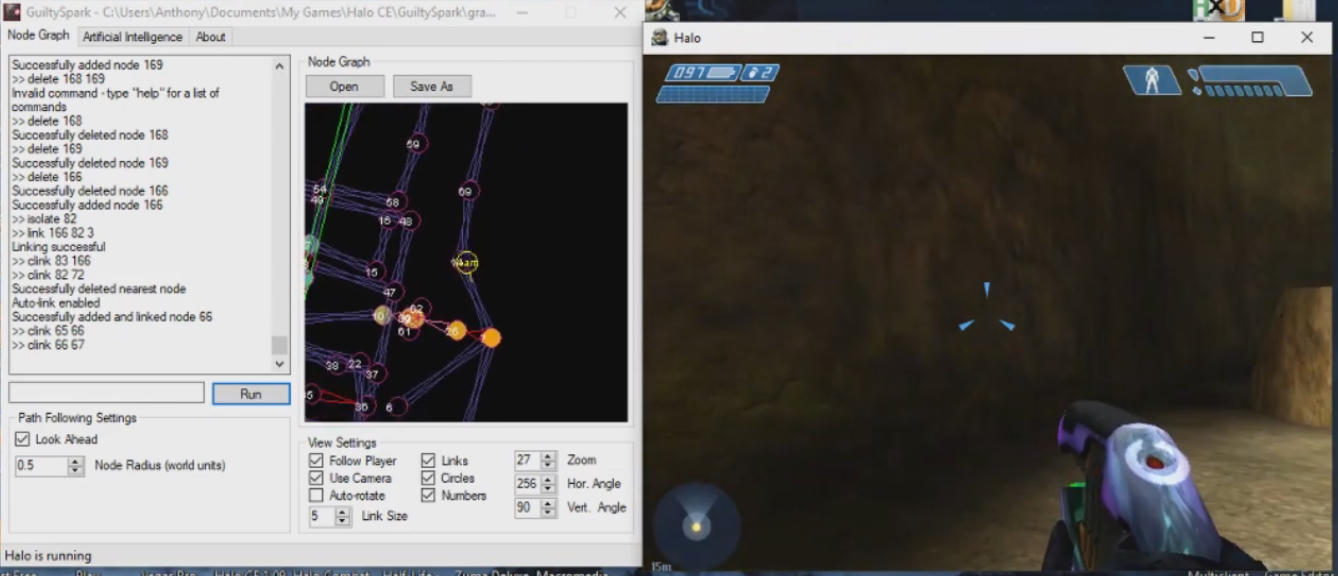This screenshot has height=576, width=1338.
Task: Click the Save As button
Action: pos(431,87)
